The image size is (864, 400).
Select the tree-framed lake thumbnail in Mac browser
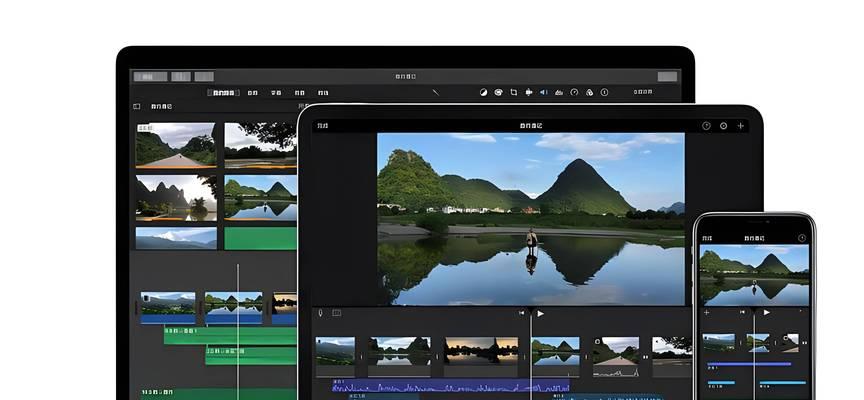coord(261,145)
